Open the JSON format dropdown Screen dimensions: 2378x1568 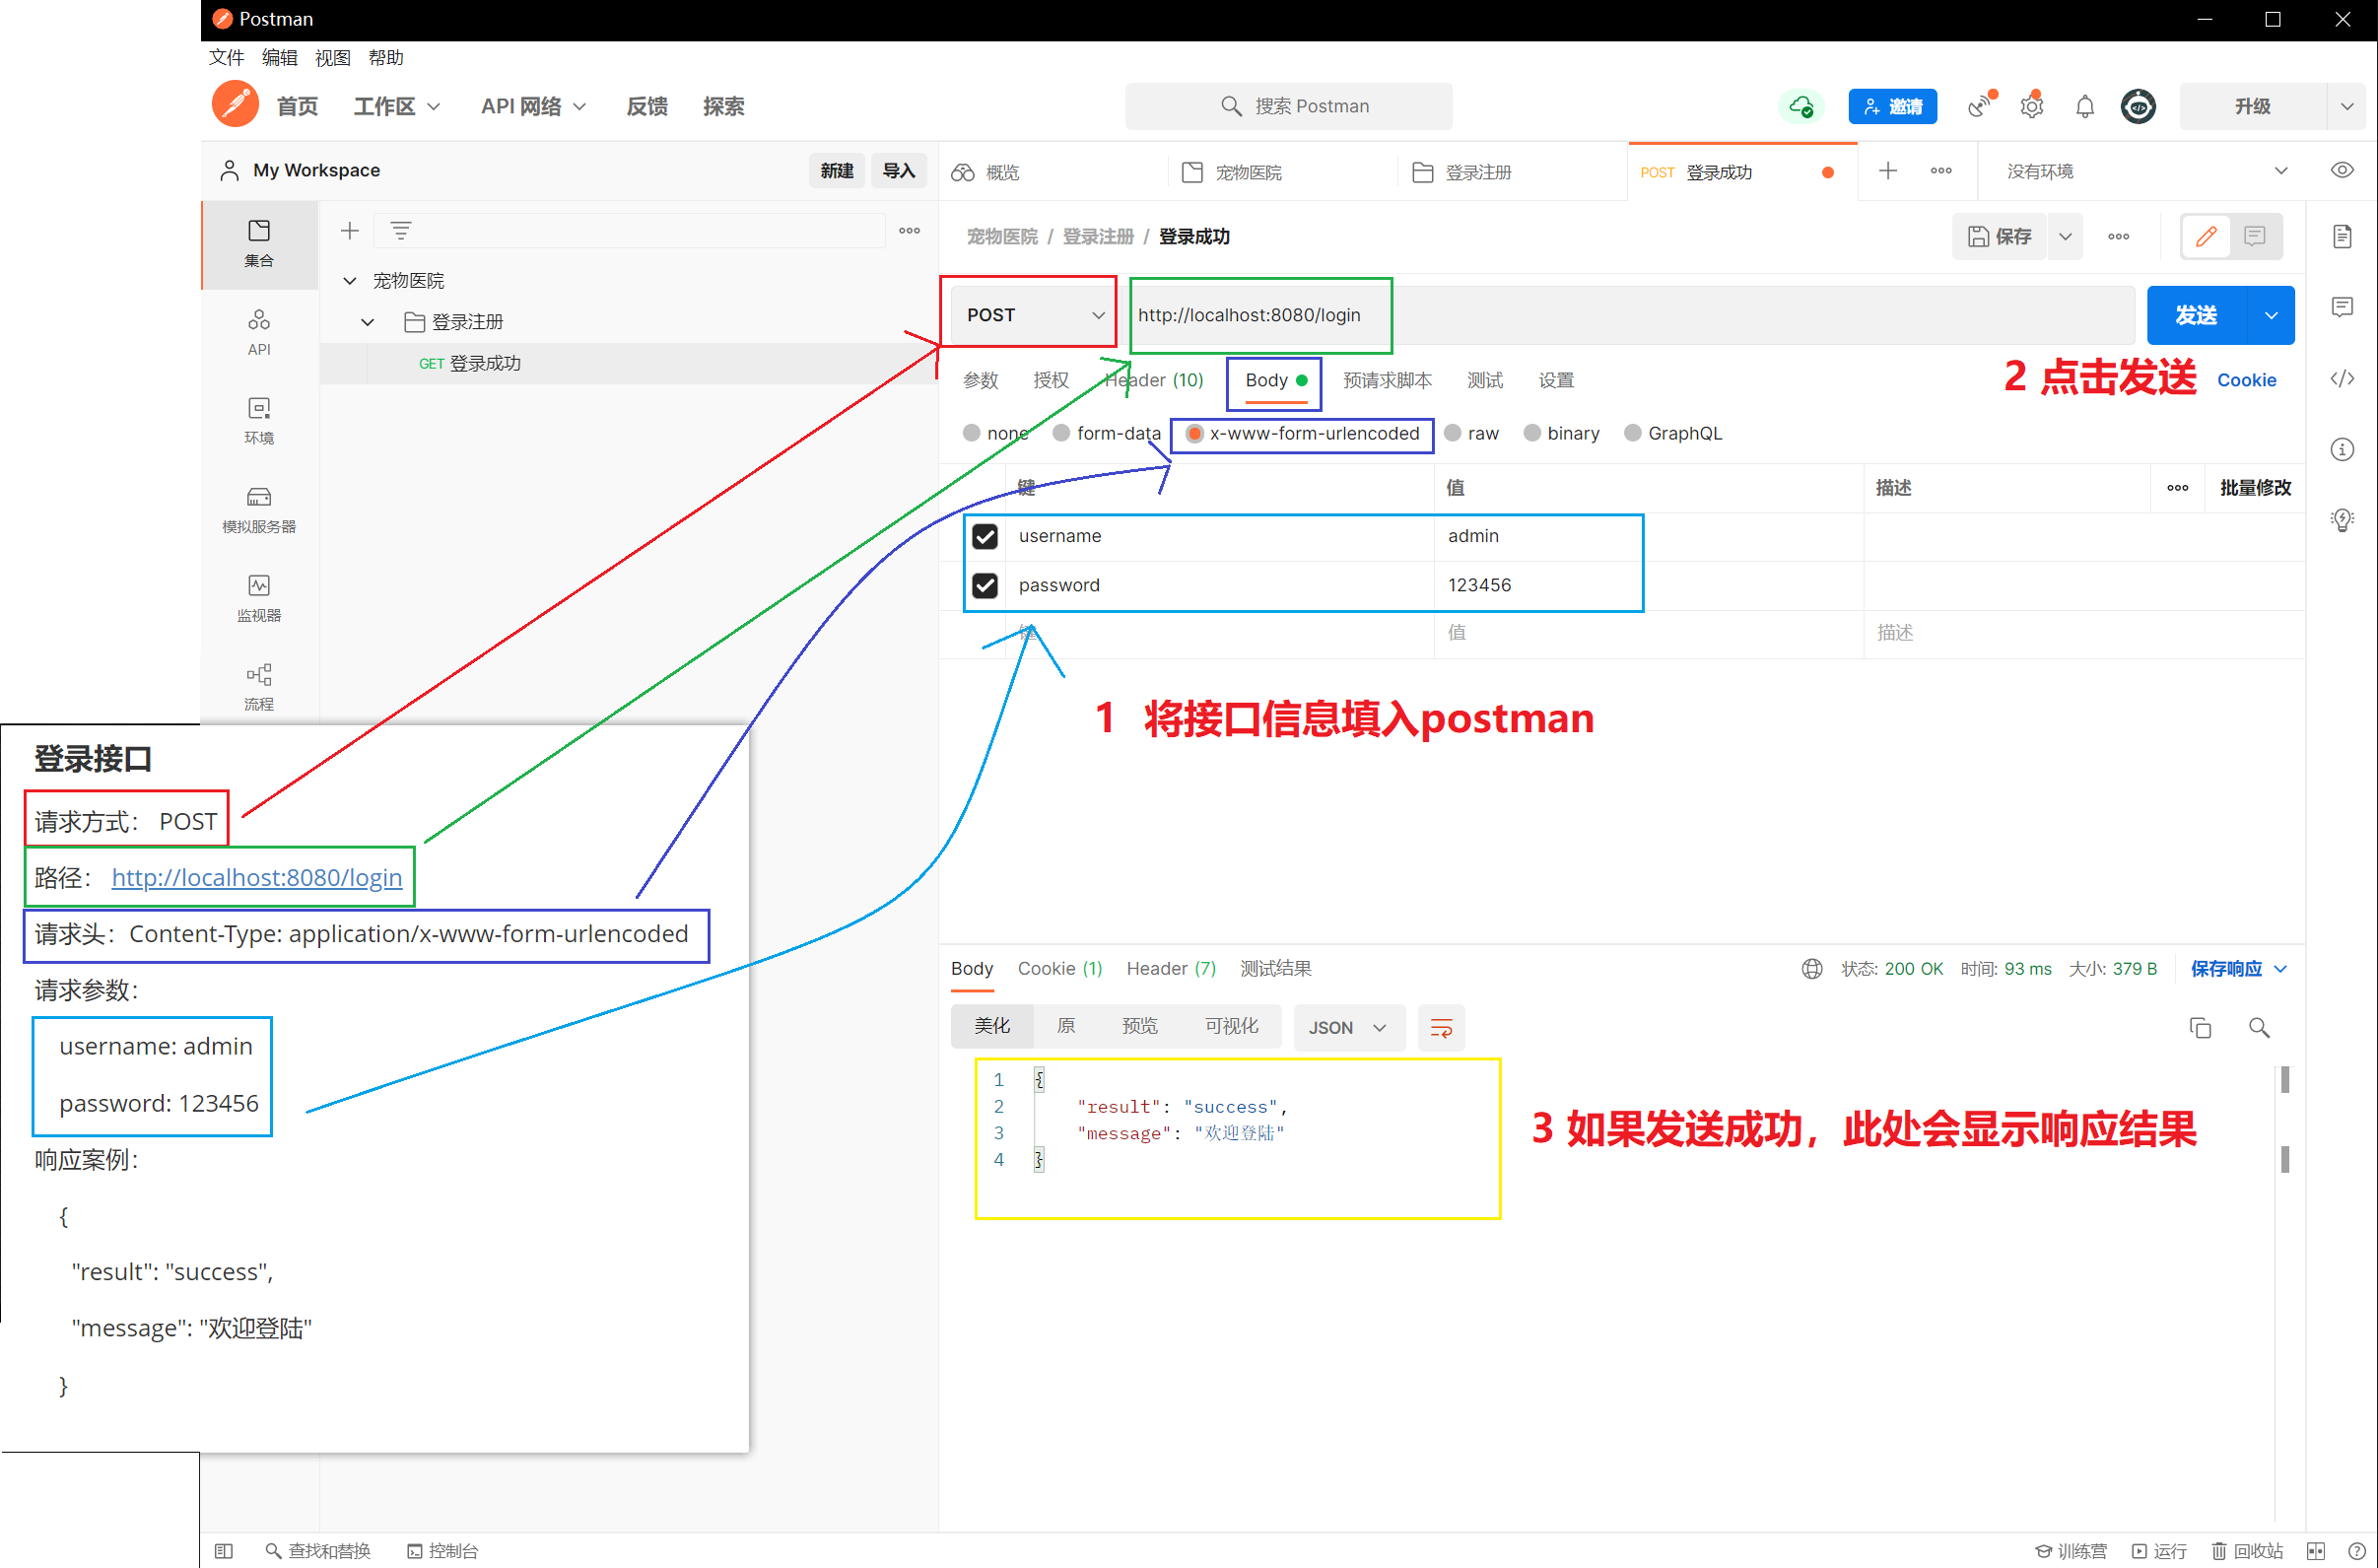click(1347, 1027)
